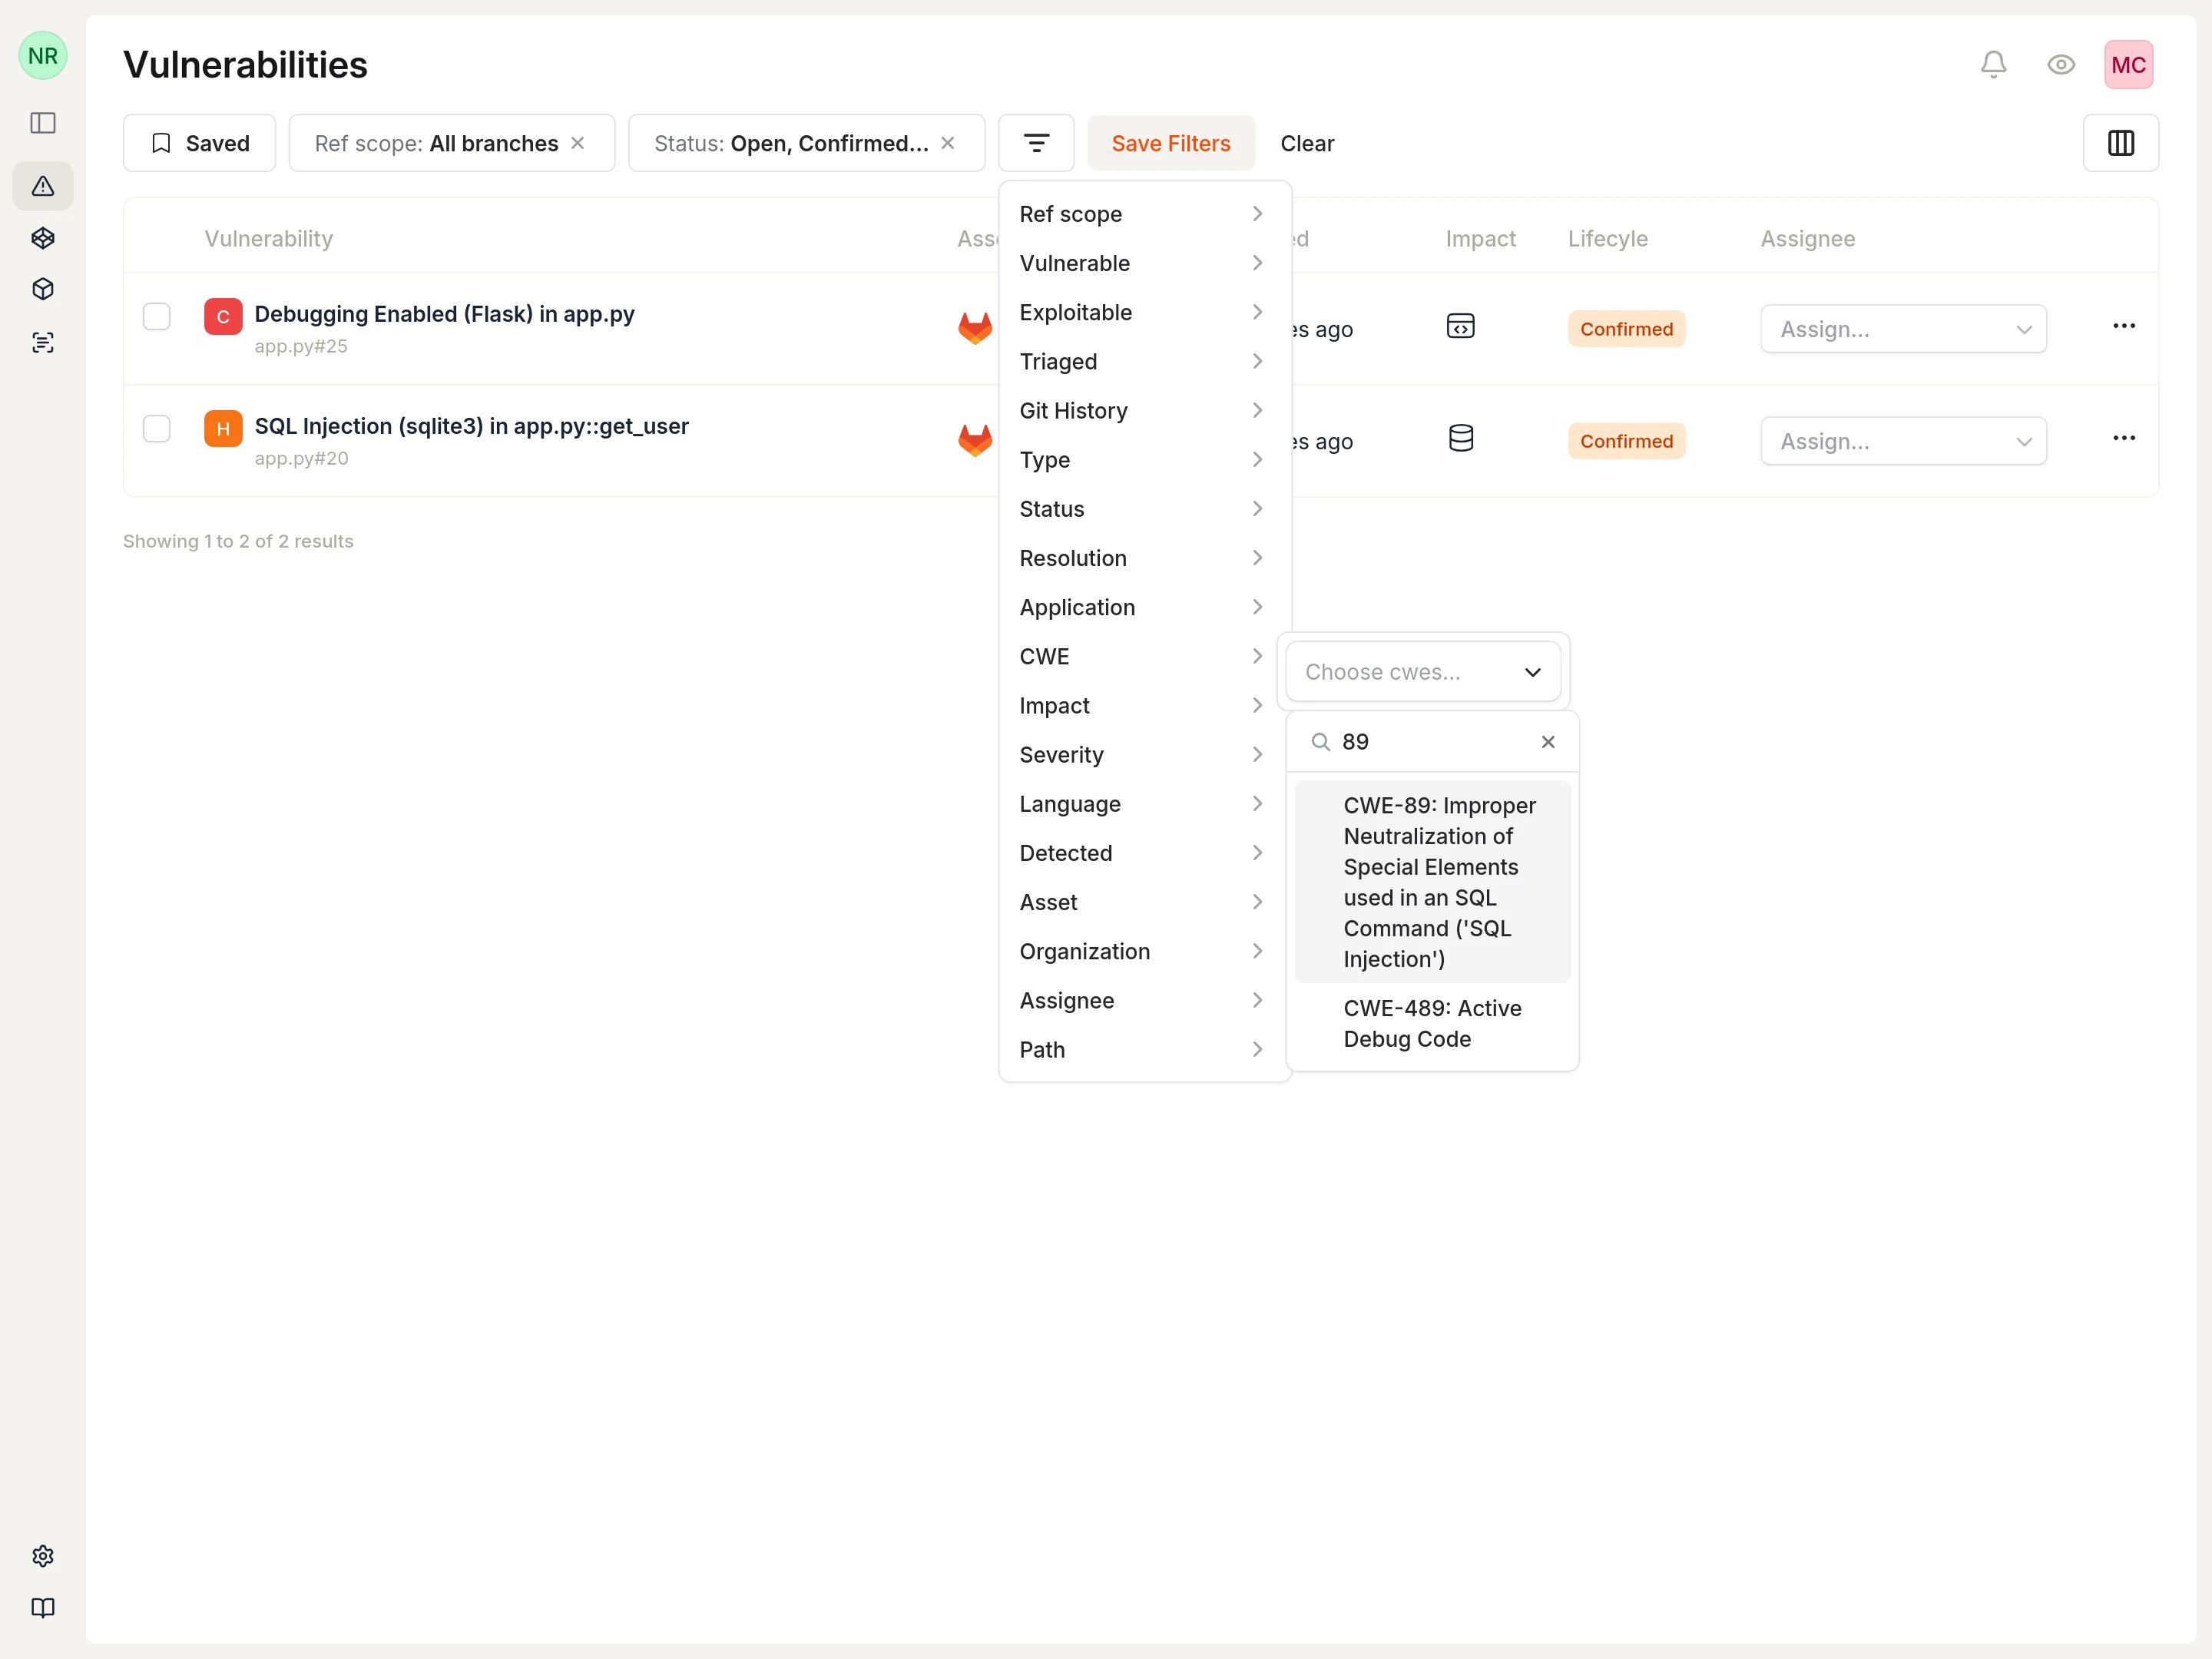
Task: Remove the Ref scope filter chip
Action: click(577, 143)
